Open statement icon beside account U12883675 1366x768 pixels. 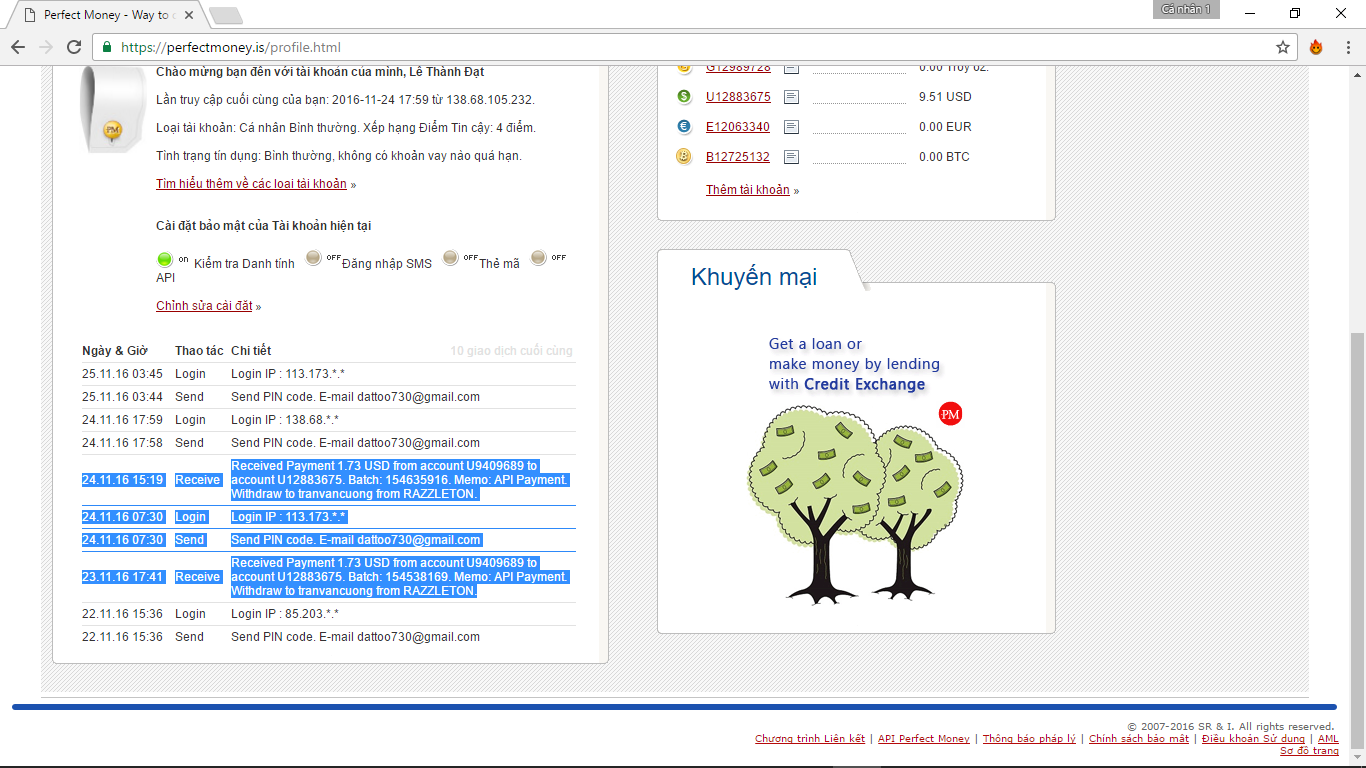pyautogui.click(x=791, y=97)
